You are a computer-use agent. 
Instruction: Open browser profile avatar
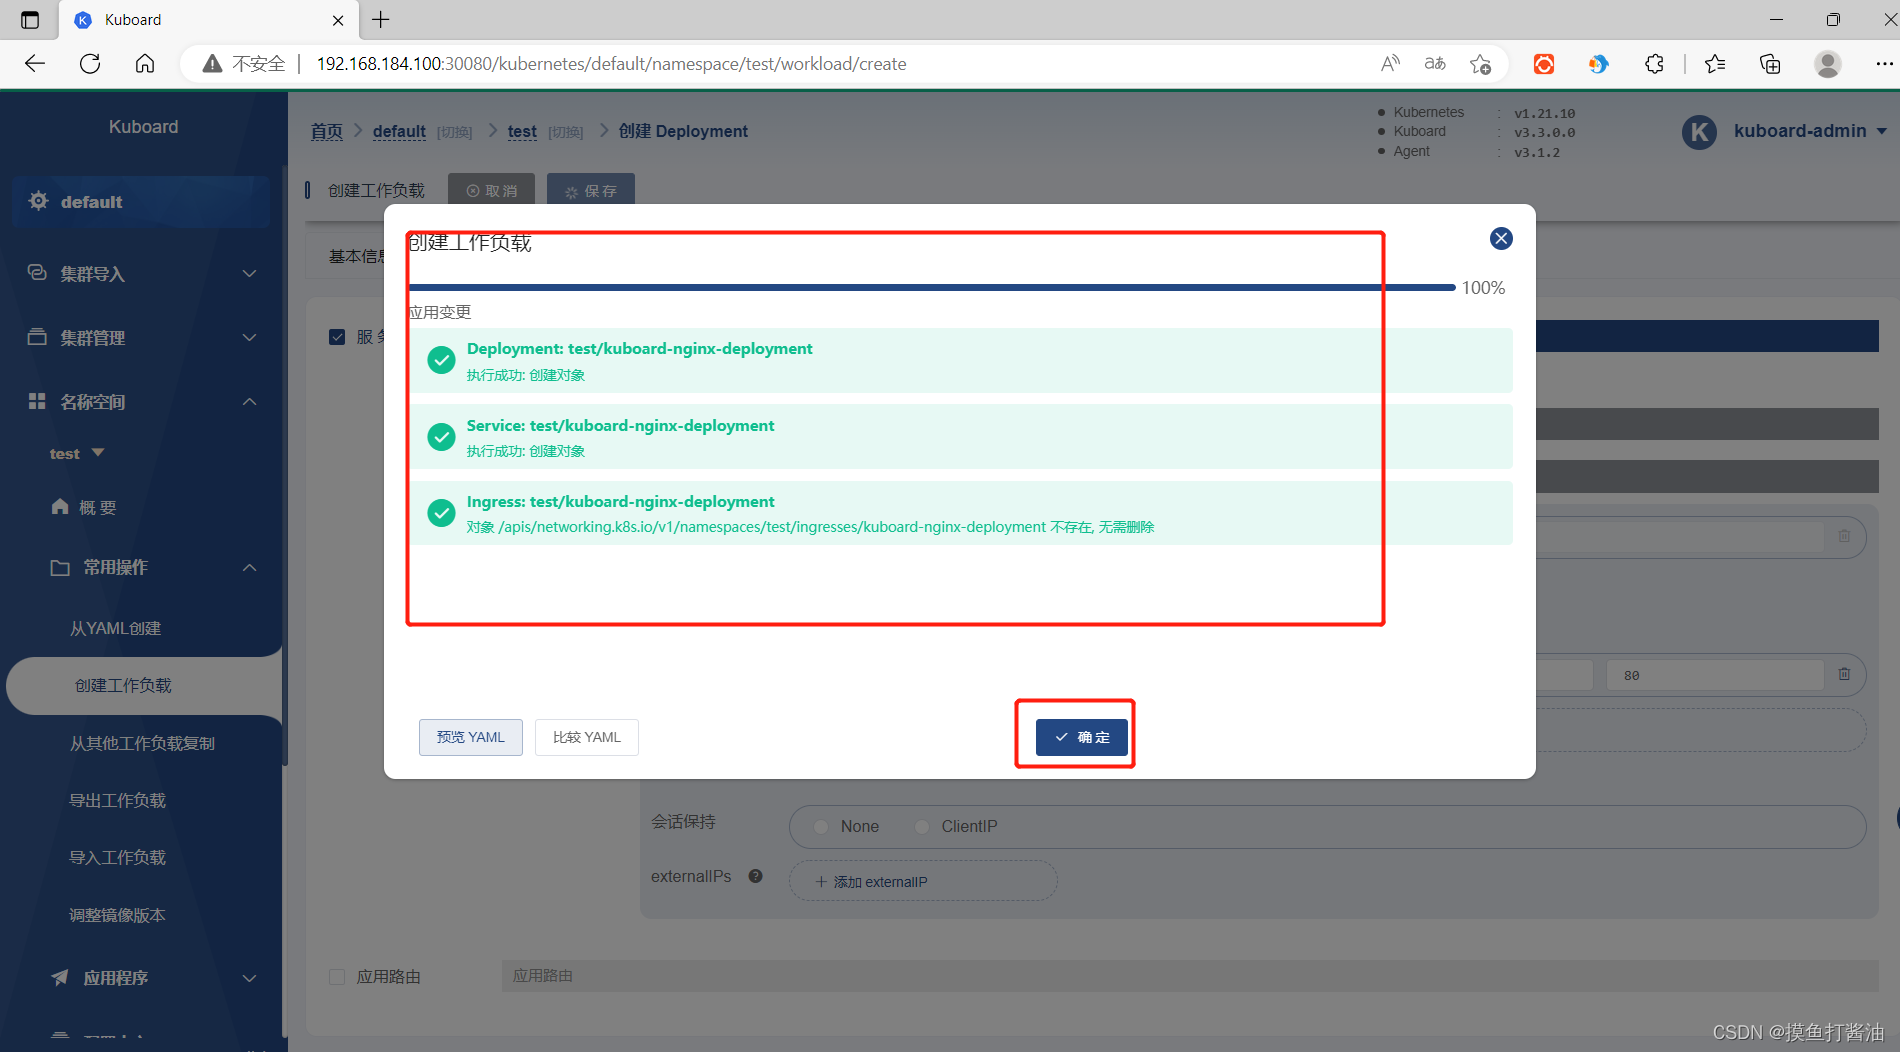[x=1828, y=64]
